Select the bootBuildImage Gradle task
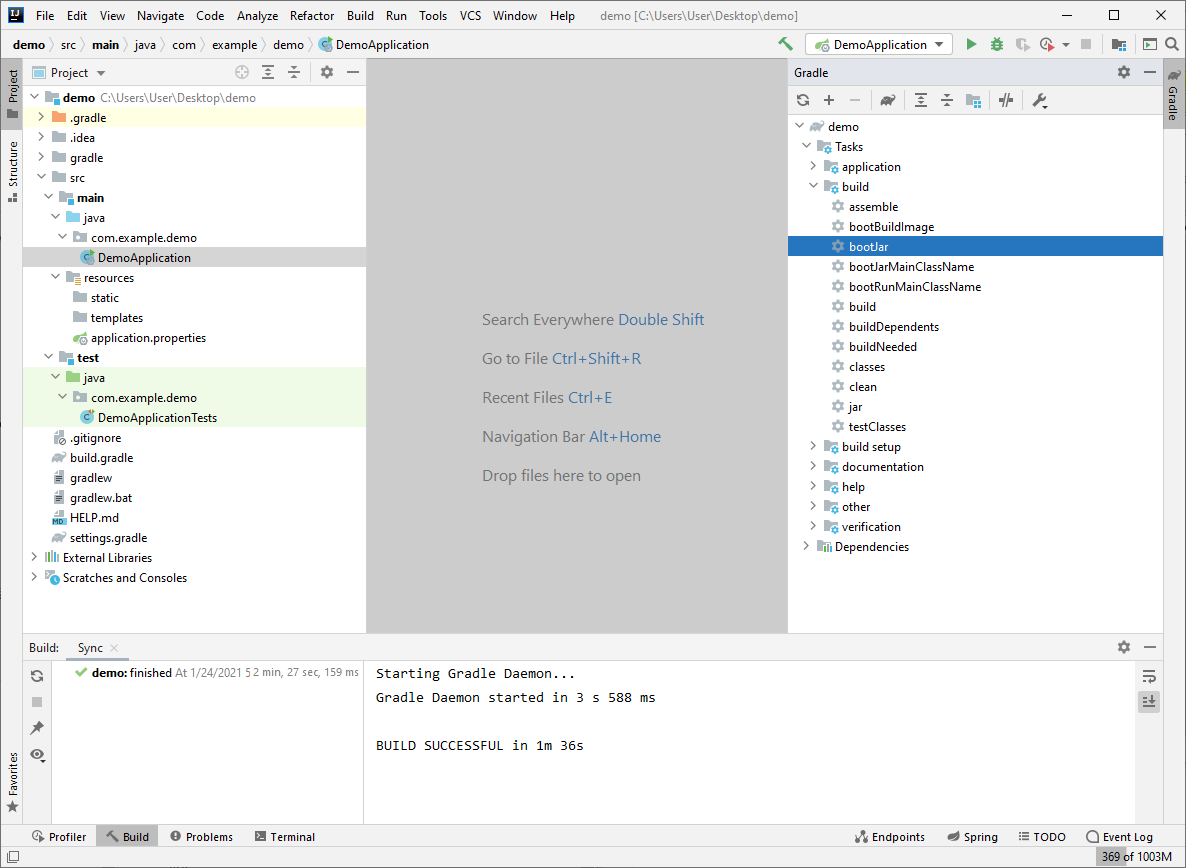Image resolution: width=1186 pixels, height=868 pixels. (x=891, y=226)
